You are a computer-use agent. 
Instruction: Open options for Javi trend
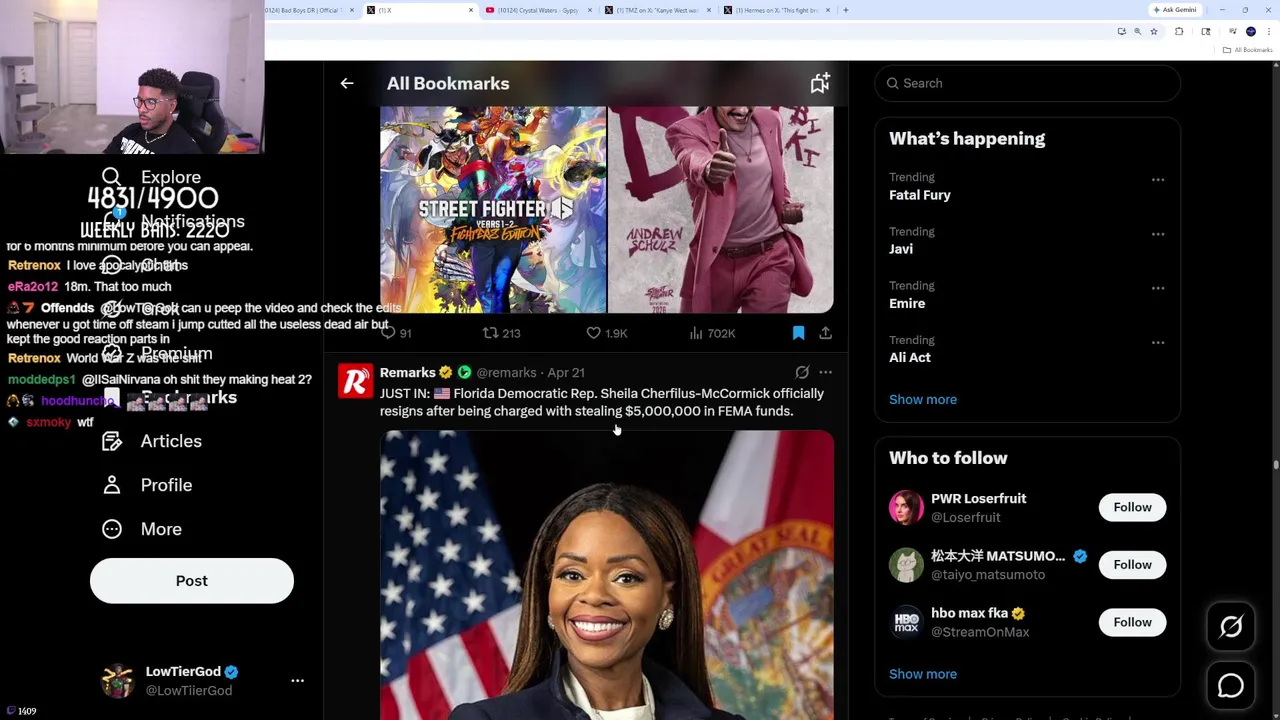(1158, 234)
